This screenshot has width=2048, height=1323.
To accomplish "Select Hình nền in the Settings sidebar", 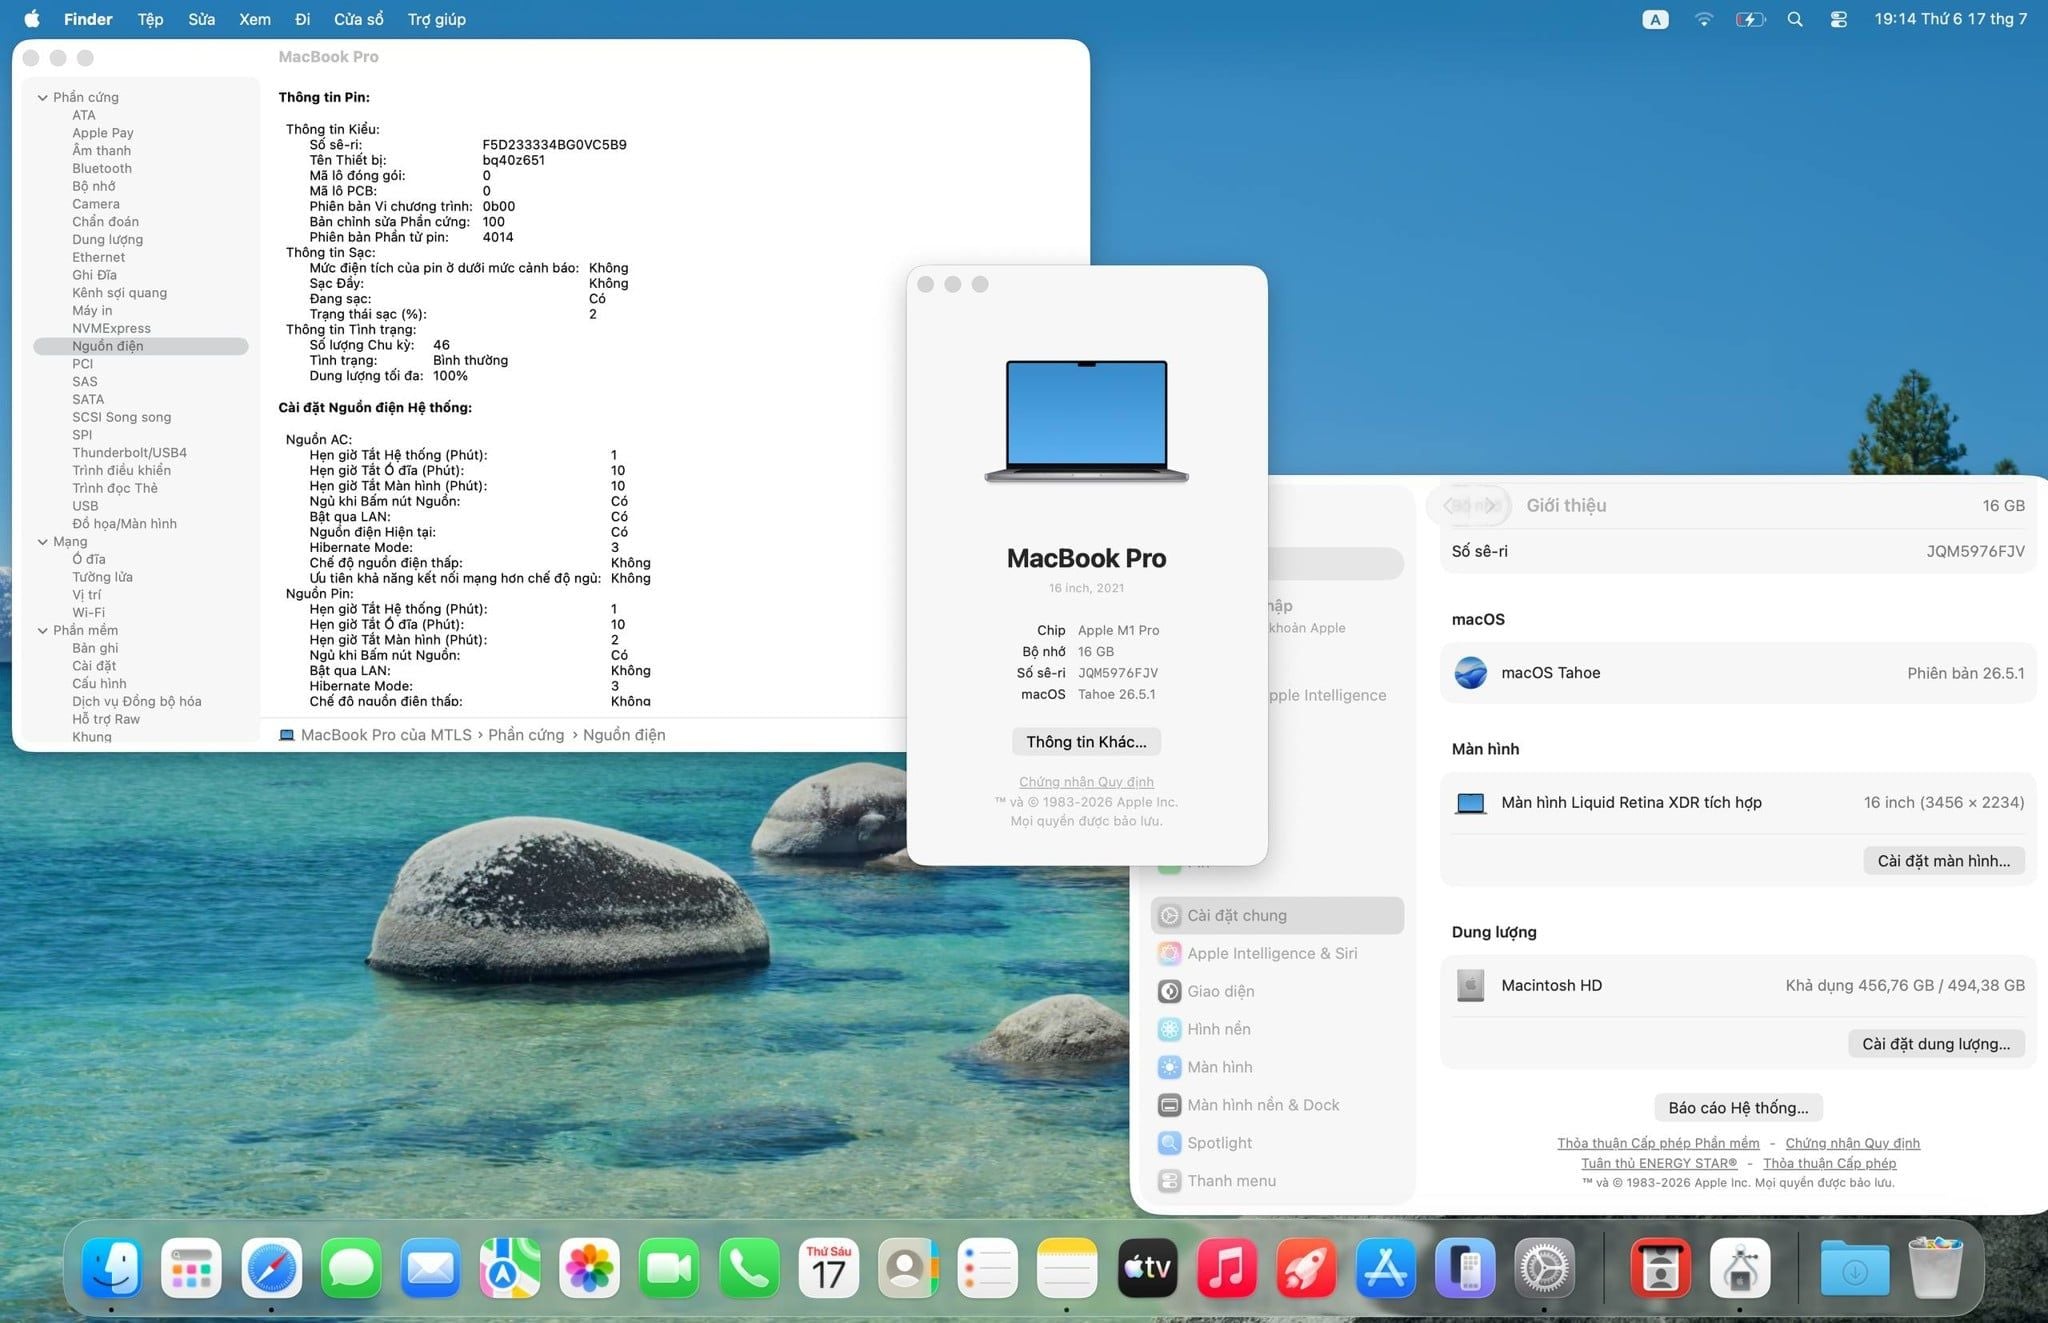I will pyautogui.click(x=1277, y=1029).
